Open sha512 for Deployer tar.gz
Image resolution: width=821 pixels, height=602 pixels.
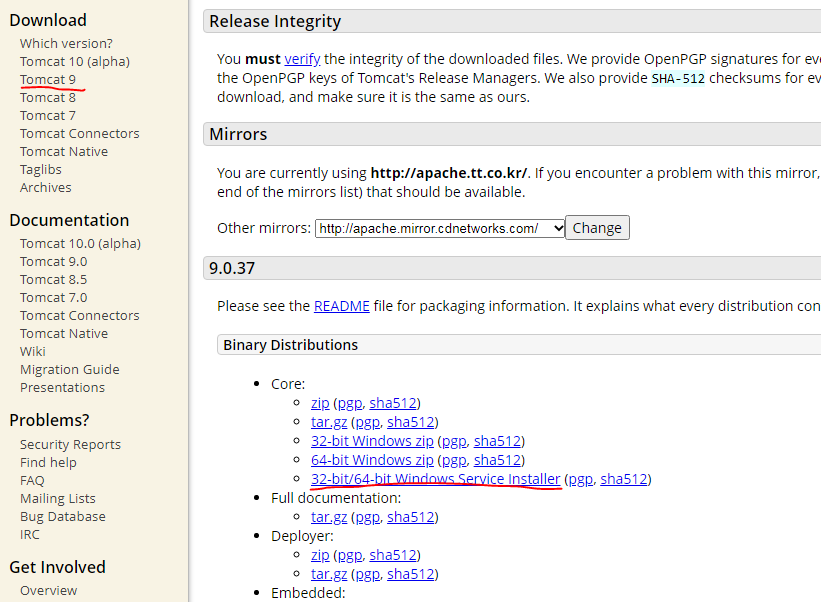(x=410, y=574)
